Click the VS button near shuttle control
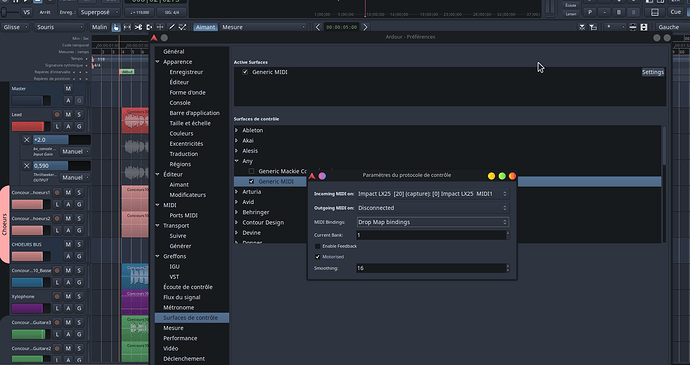 pos(26,12)
